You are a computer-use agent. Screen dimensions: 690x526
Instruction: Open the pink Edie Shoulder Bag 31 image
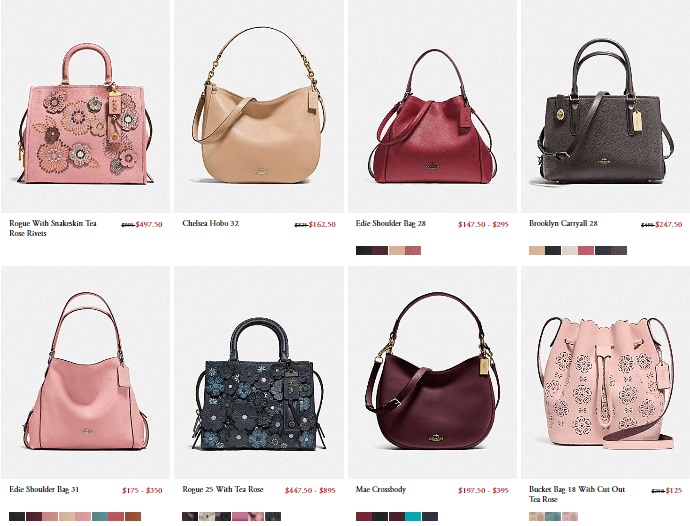pos(85,372)
